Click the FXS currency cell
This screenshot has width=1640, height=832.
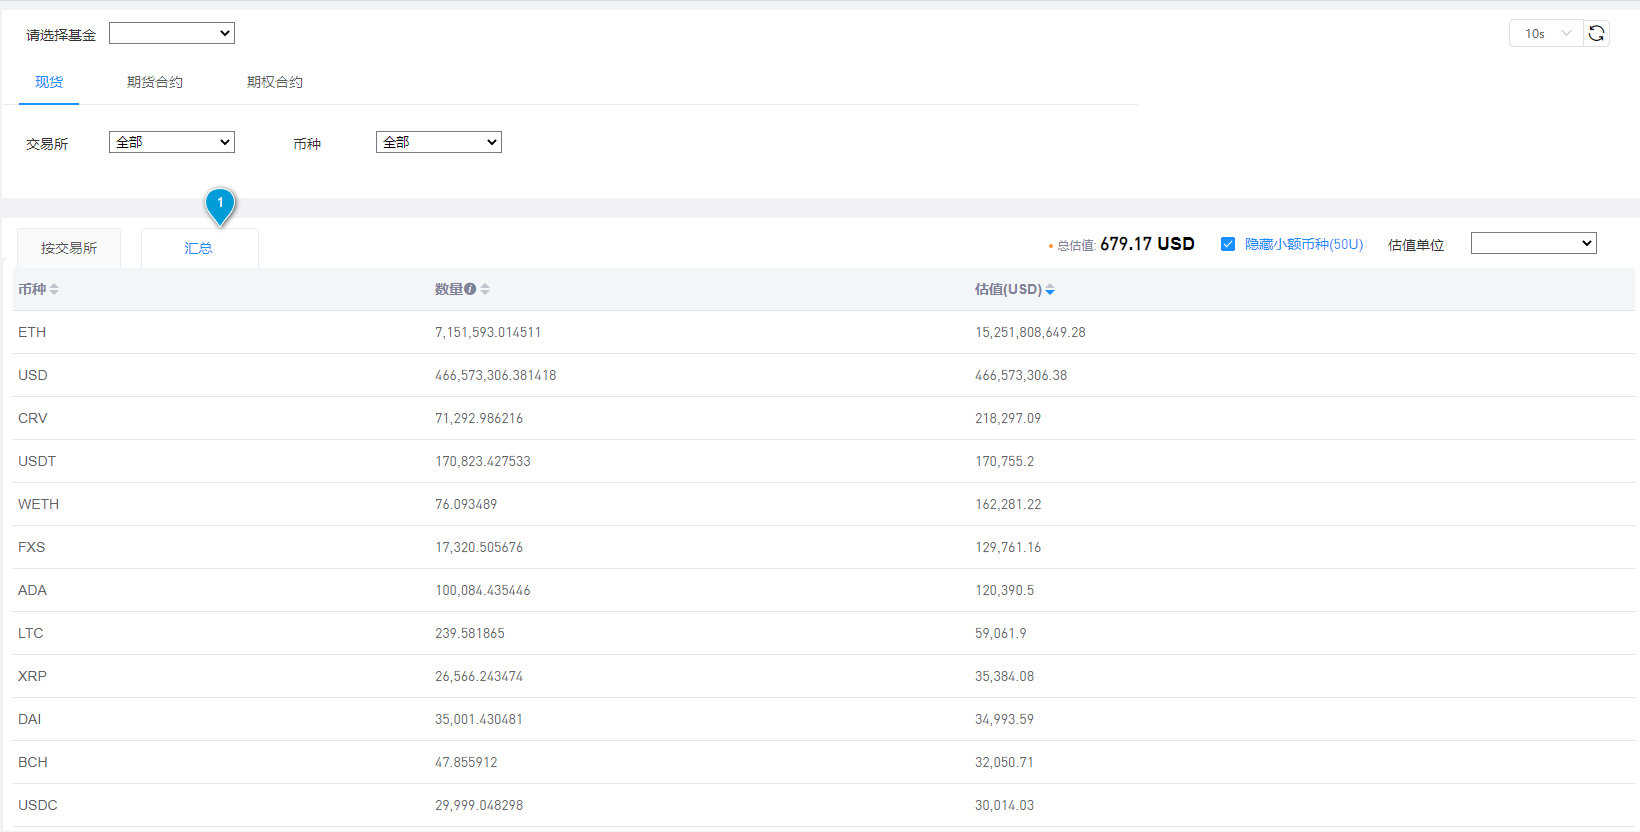pyautogui.click(x=32, y=547)
